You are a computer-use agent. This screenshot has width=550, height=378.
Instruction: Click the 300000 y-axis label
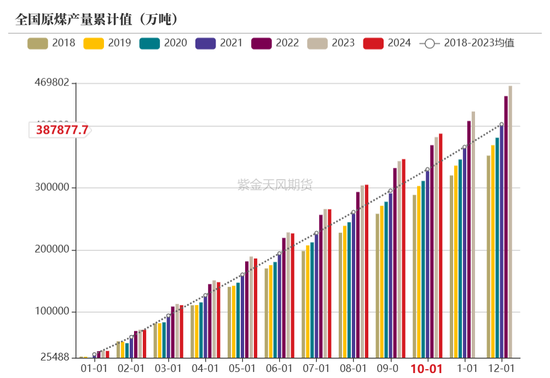(52, 187)
